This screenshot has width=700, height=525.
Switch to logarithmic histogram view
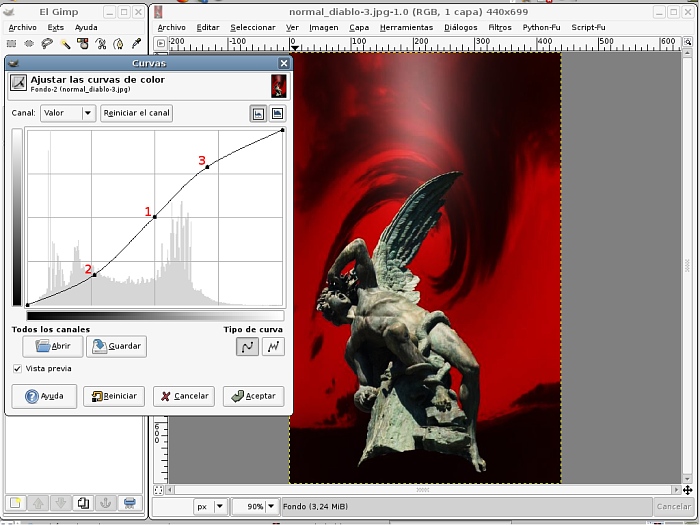coord(277,114)
